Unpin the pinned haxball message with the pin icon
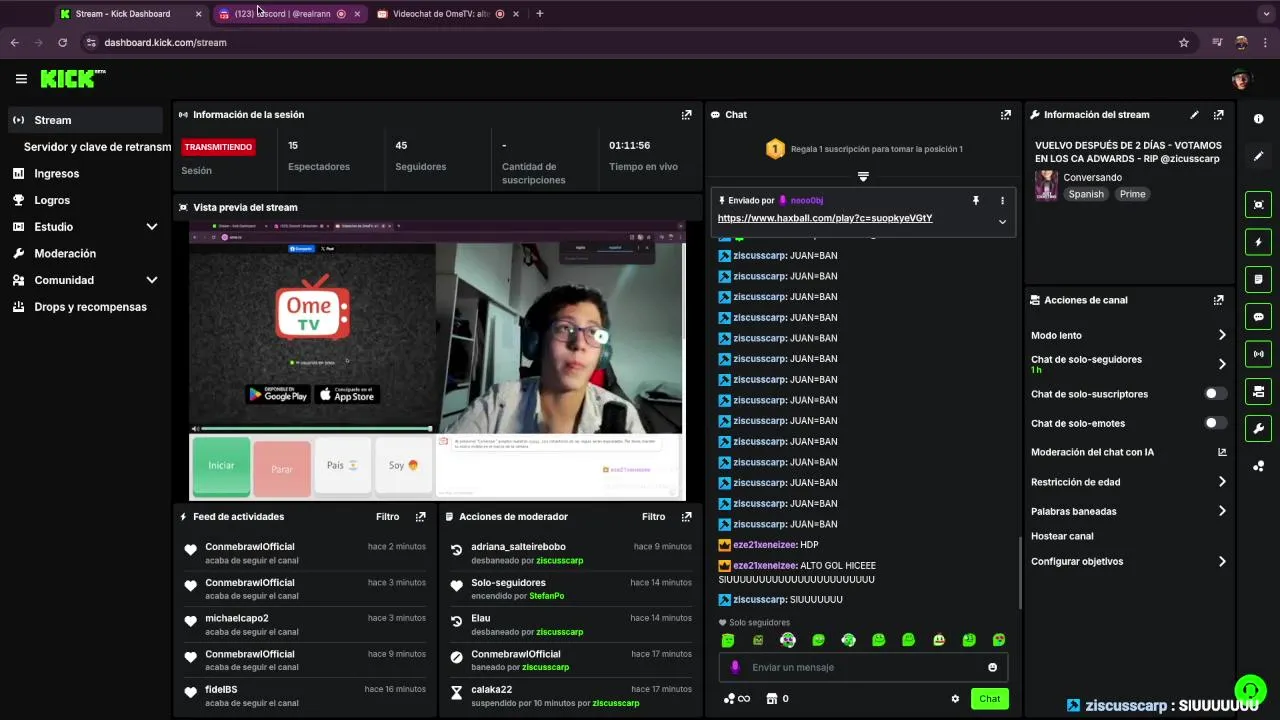 976,200
